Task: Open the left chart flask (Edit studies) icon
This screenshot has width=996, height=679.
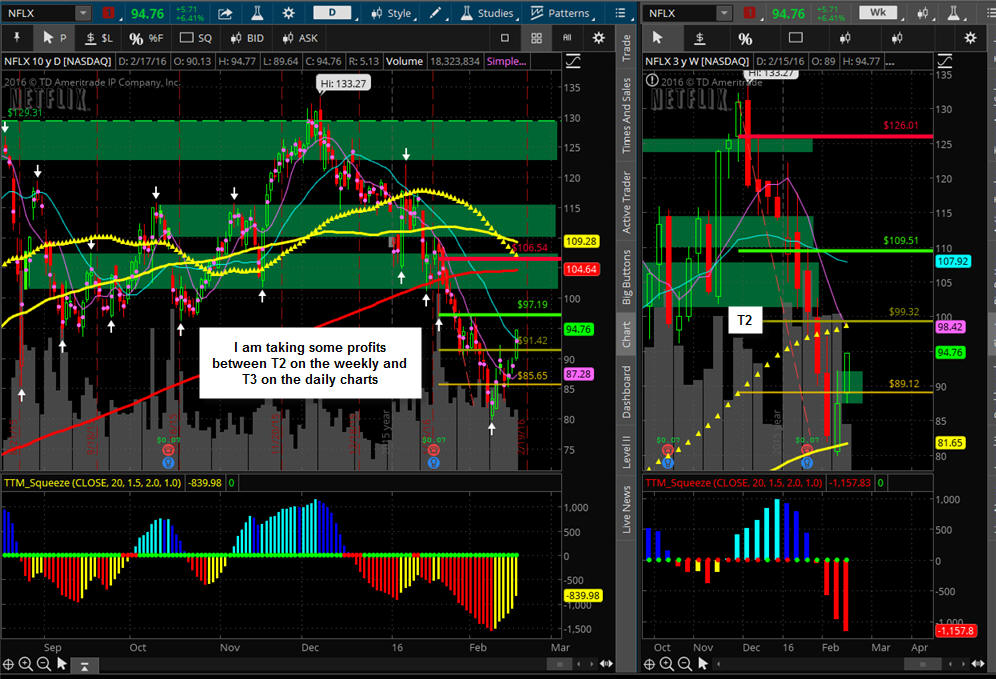Action: coord(257,13)
